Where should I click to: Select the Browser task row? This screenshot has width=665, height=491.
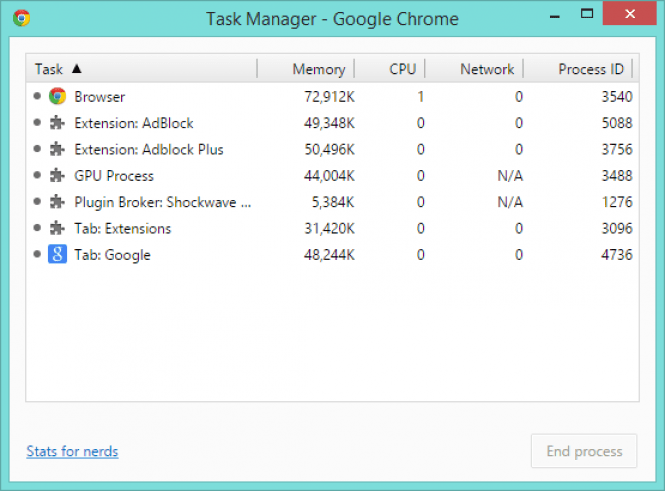[332, 97]
